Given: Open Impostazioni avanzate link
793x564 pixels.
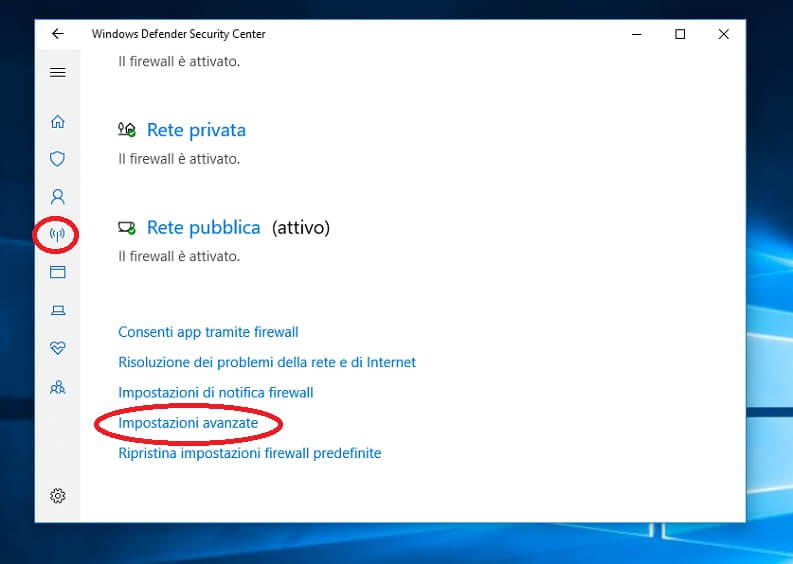Looking at the screenshot, I should point(188,423).
